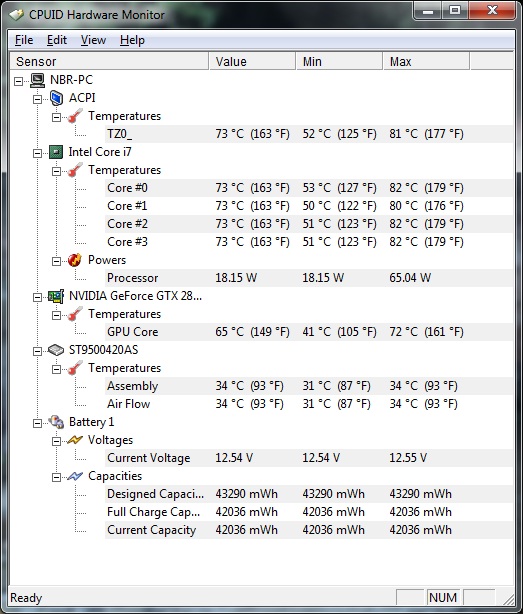
Task: Click the 65.04 W max value
Action: (x=410, y=278)
